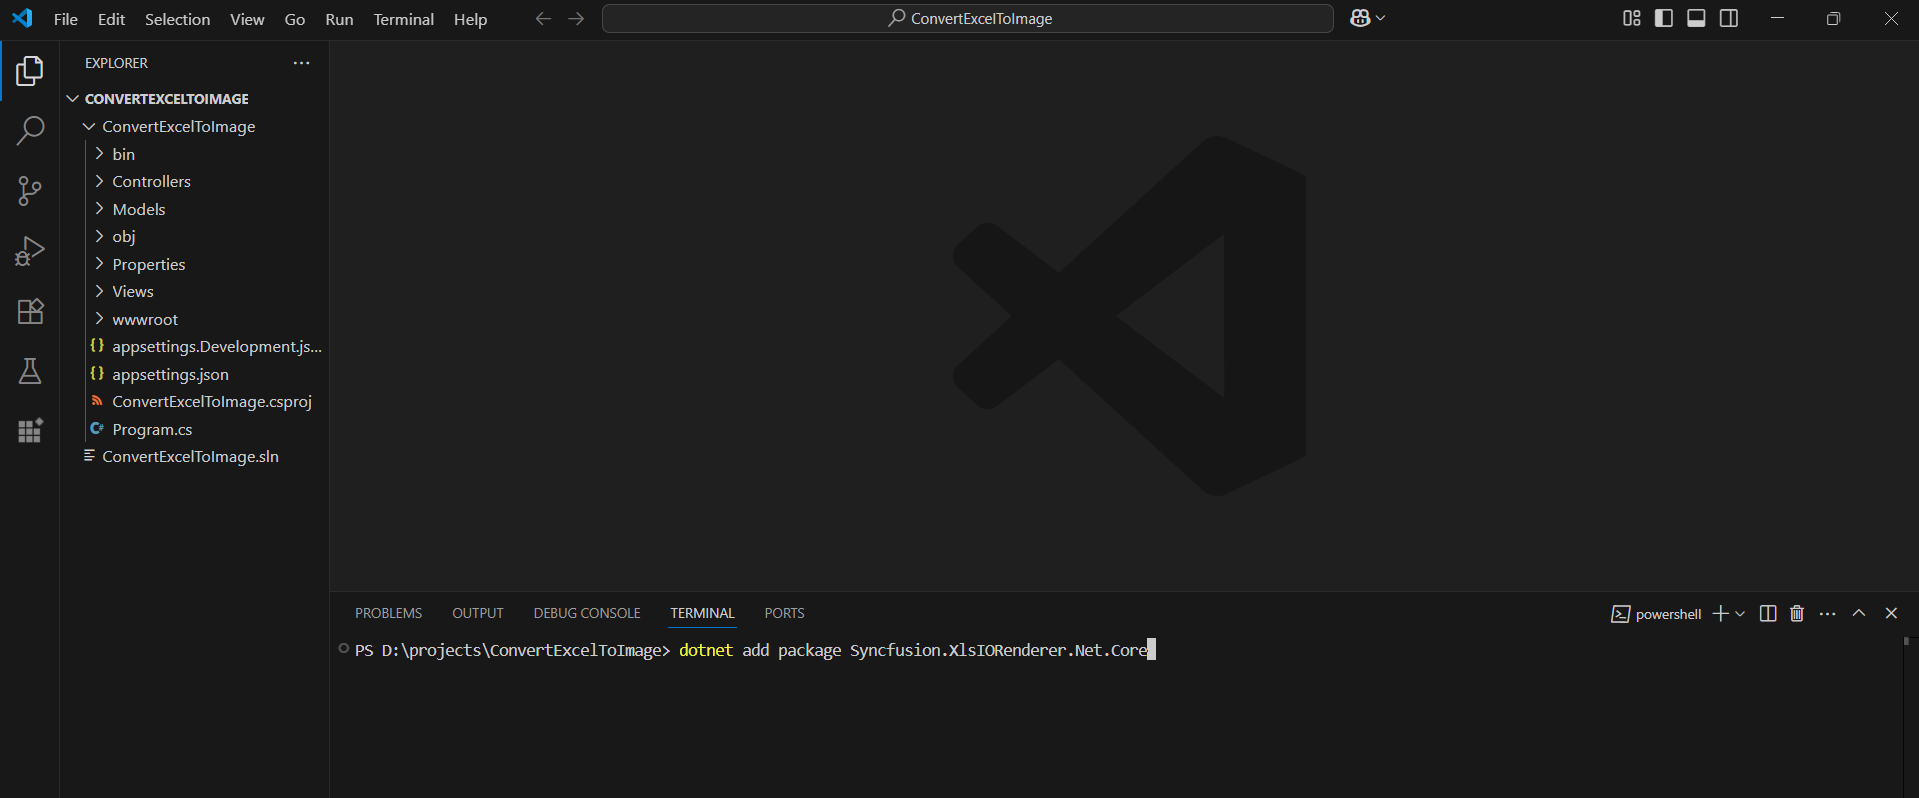Go back with the left arrow
This screenshot has height=798, width=1919.
click(543, 19)
